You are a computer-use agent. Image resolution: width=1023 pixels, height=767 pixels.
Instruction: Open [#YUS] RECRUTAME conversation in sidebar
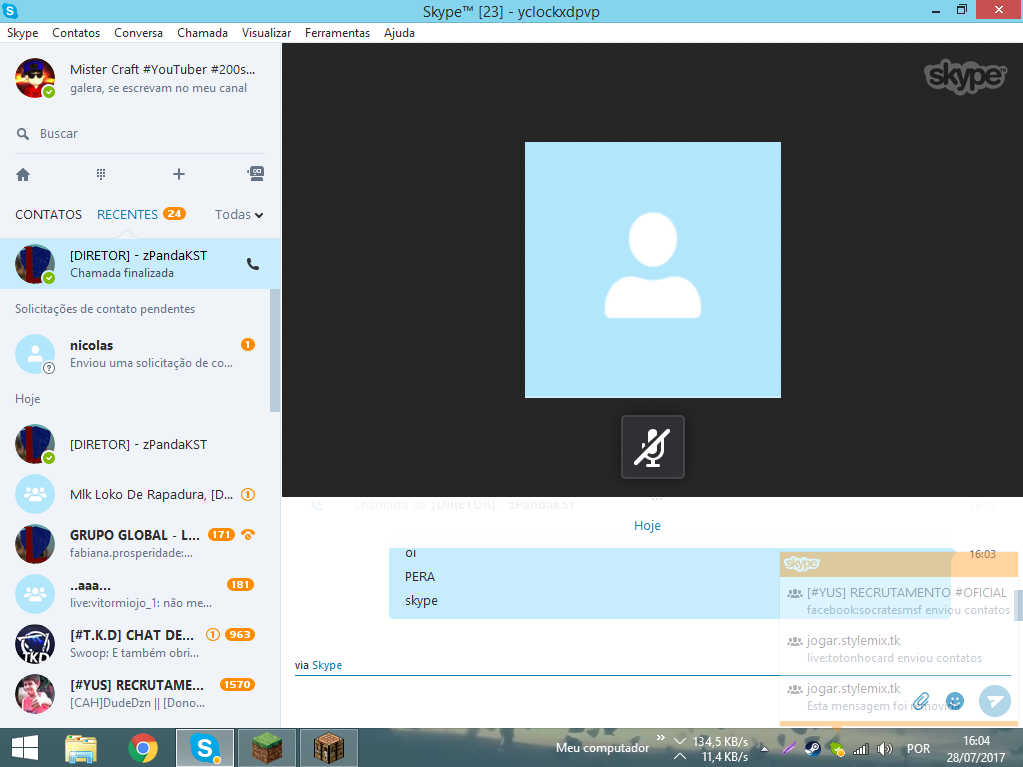pos(136,694)
